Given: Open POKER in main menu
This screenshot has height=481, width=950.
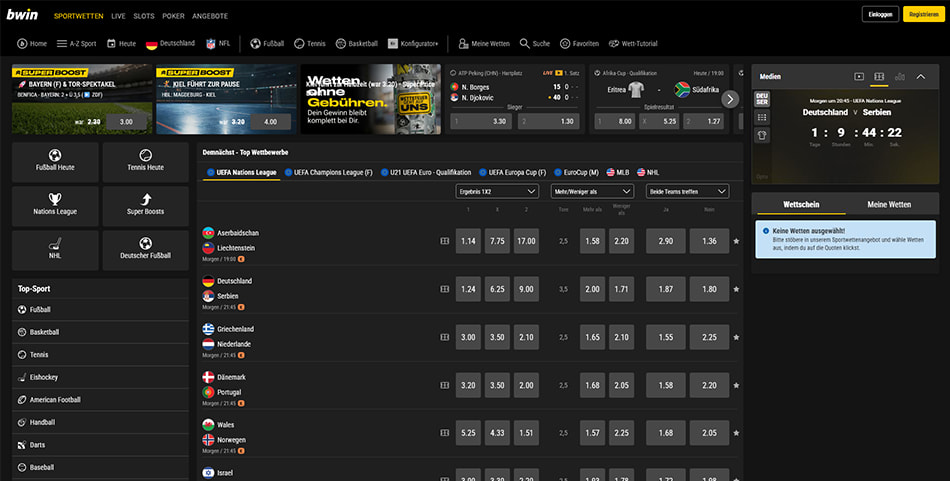Looking at the screenshot, I should point(173,16).
